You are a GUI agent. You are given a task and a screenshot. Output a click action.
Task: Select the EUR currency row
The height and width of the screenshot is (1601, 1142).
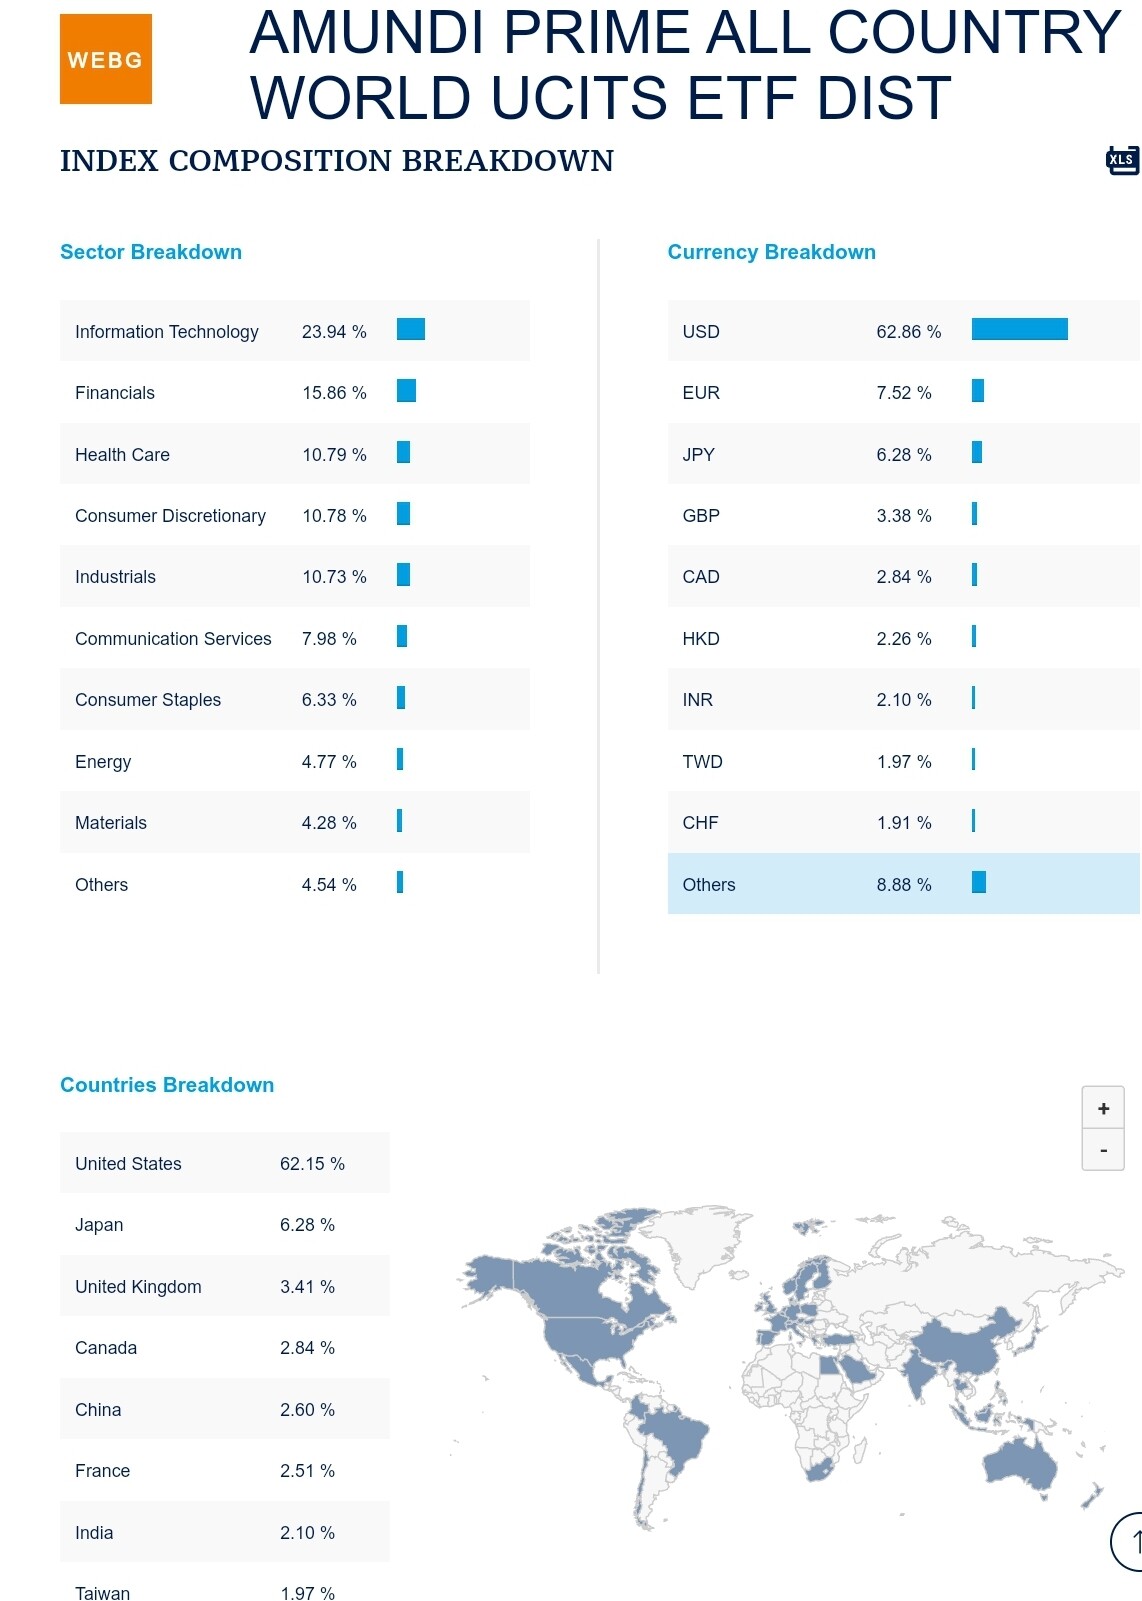click(x=902, y=392)
